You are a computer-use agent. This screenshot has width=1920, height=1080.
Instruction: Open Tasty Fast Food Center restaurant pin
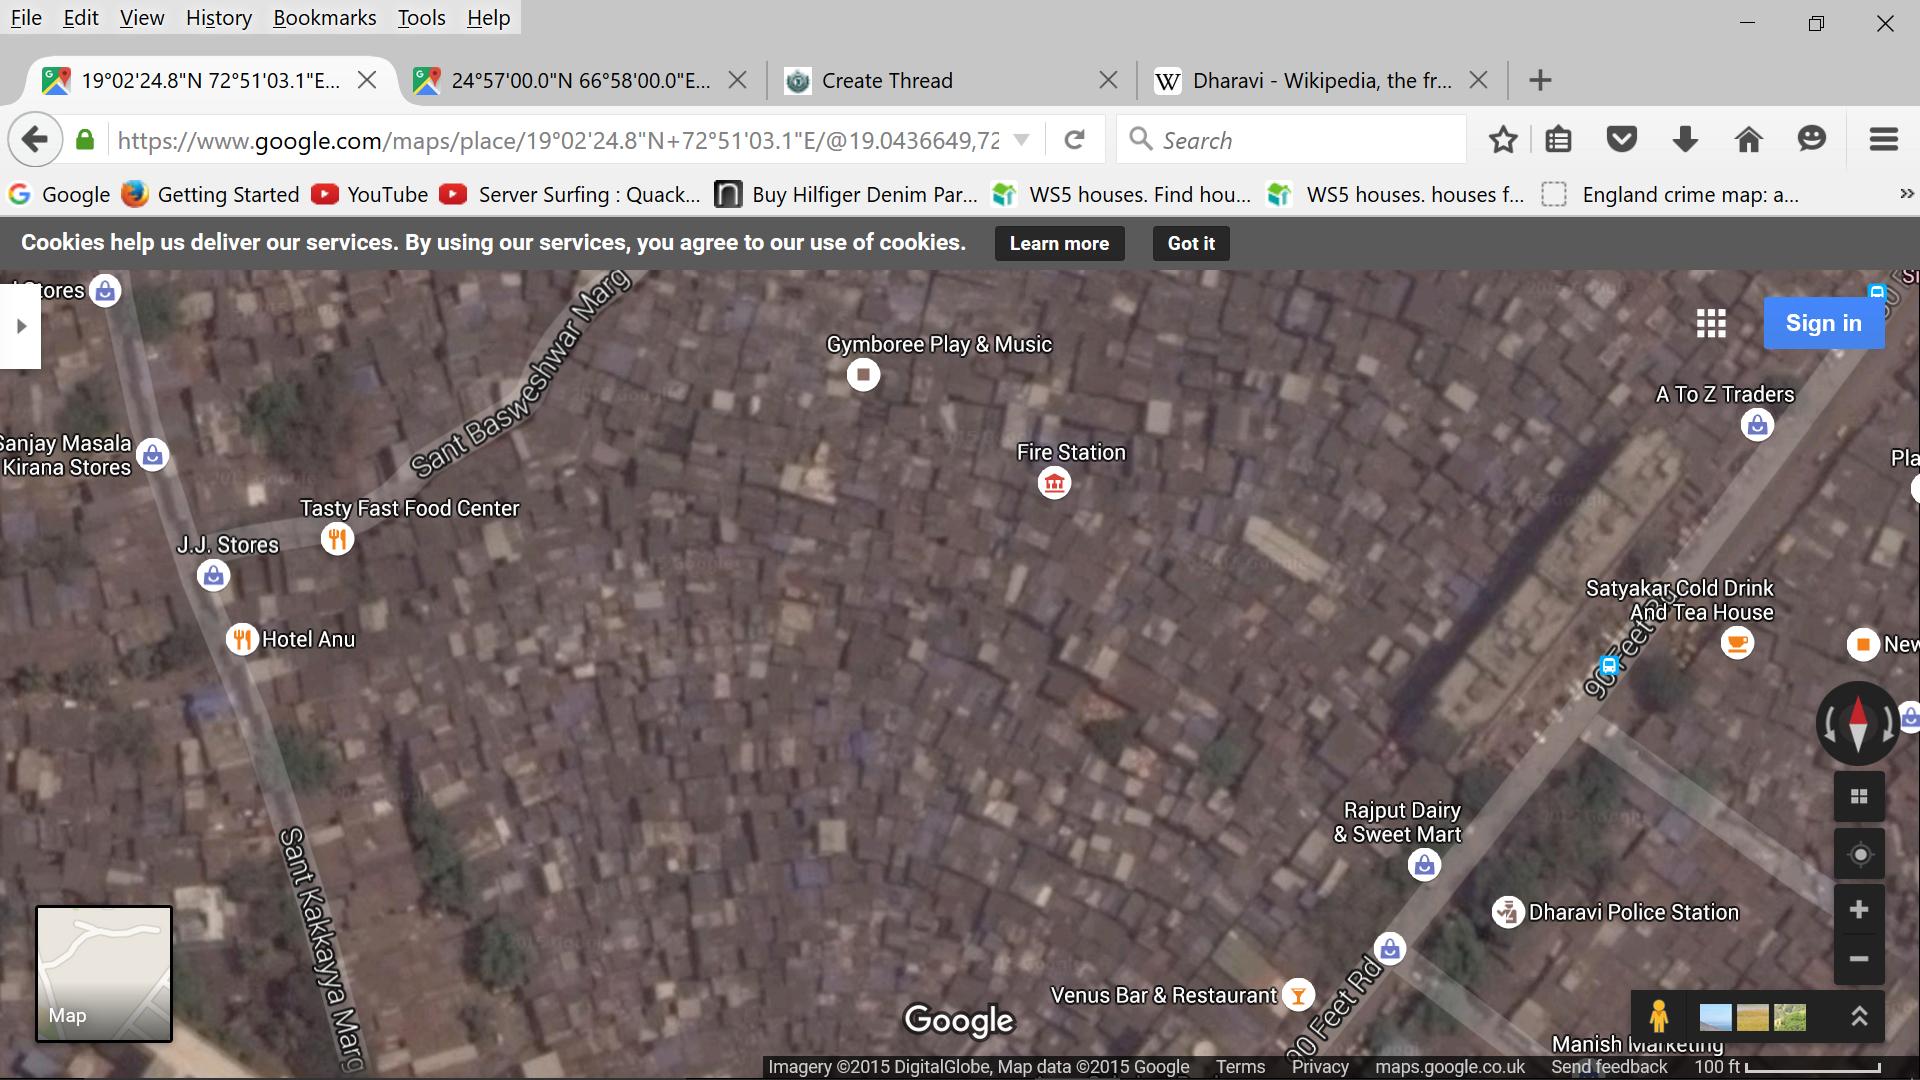[338, 540]
